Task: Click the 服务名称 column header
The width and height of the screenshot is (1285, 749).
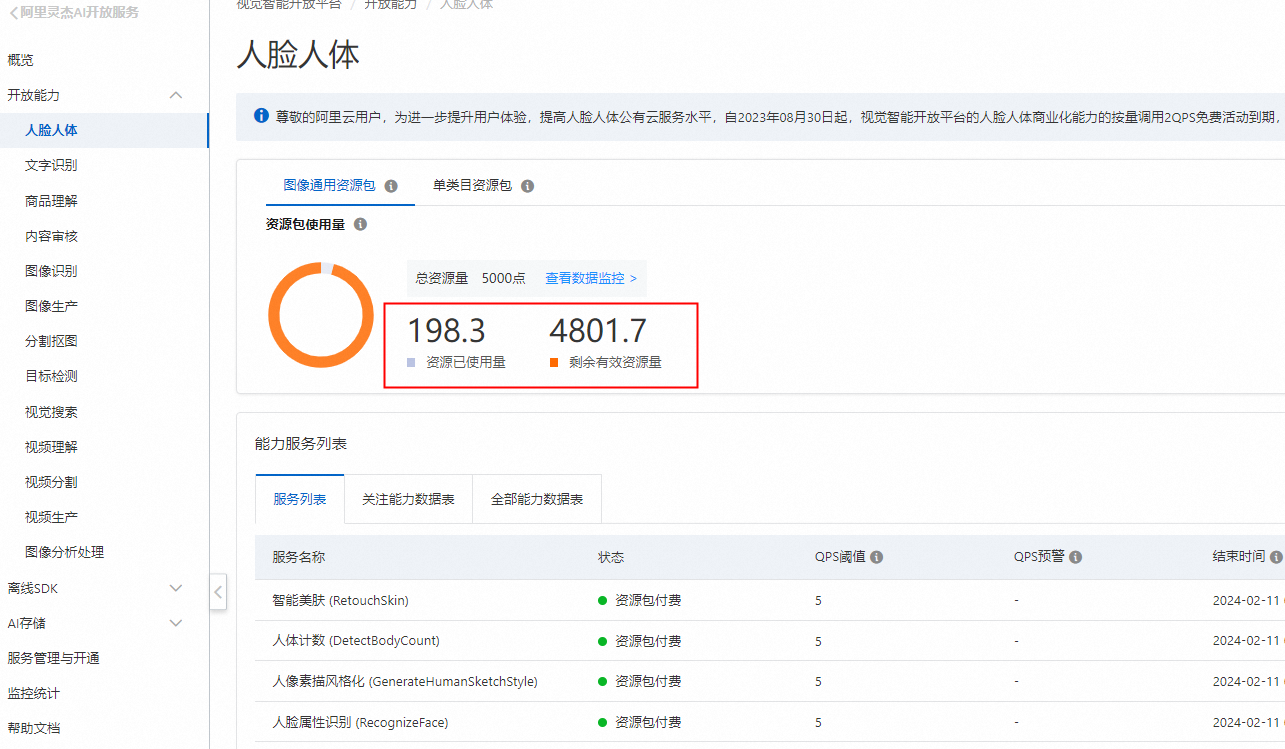Action: click(298, 557)
